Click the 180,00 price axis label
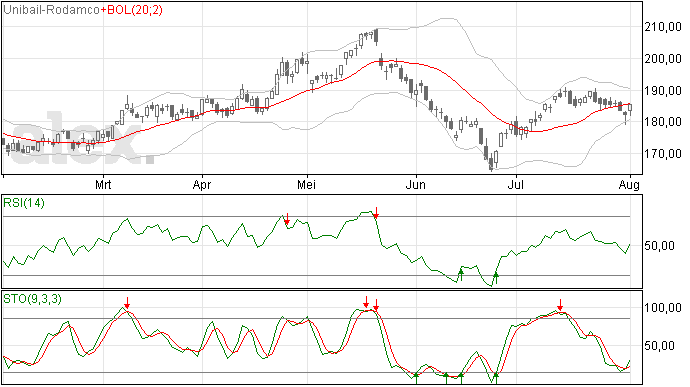 pos(663,122)
